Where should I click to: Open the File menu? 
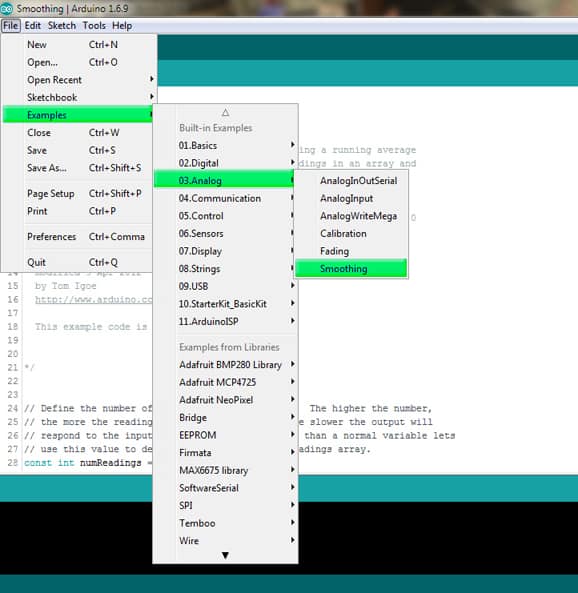click(11, 26)
